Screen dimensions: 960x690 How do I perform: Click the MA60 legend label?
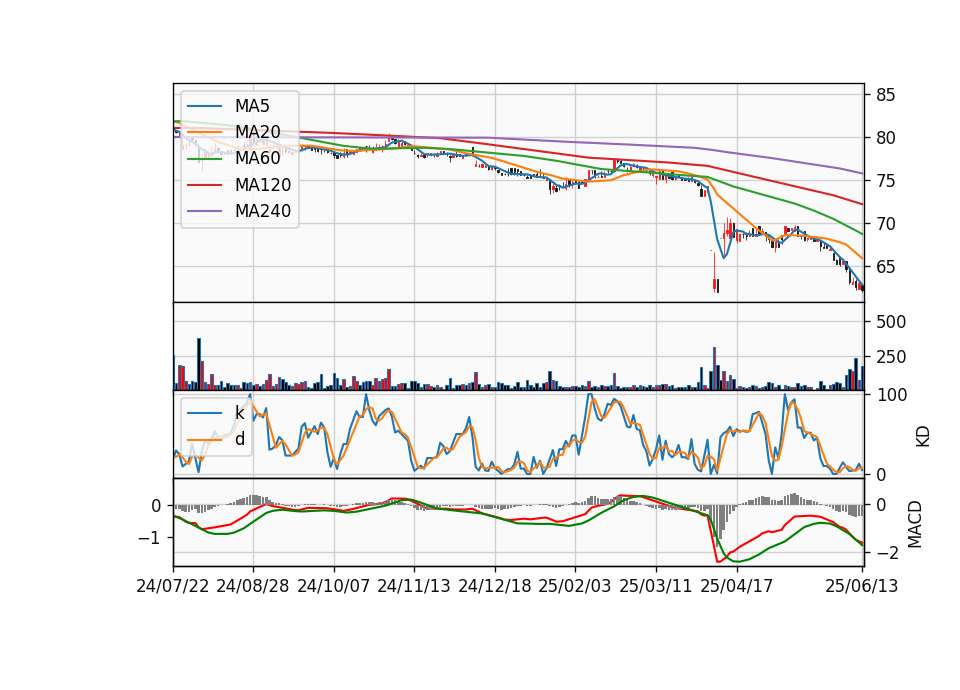pyautogui.click(x=257, y=159)
